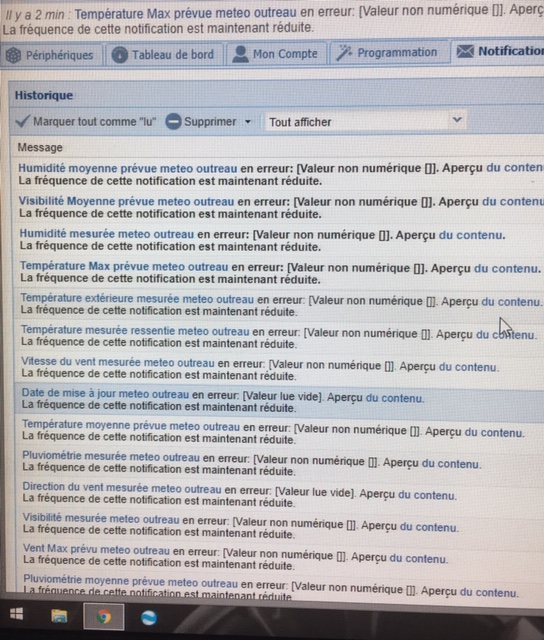Click the Windows Start button

[16, 614]
